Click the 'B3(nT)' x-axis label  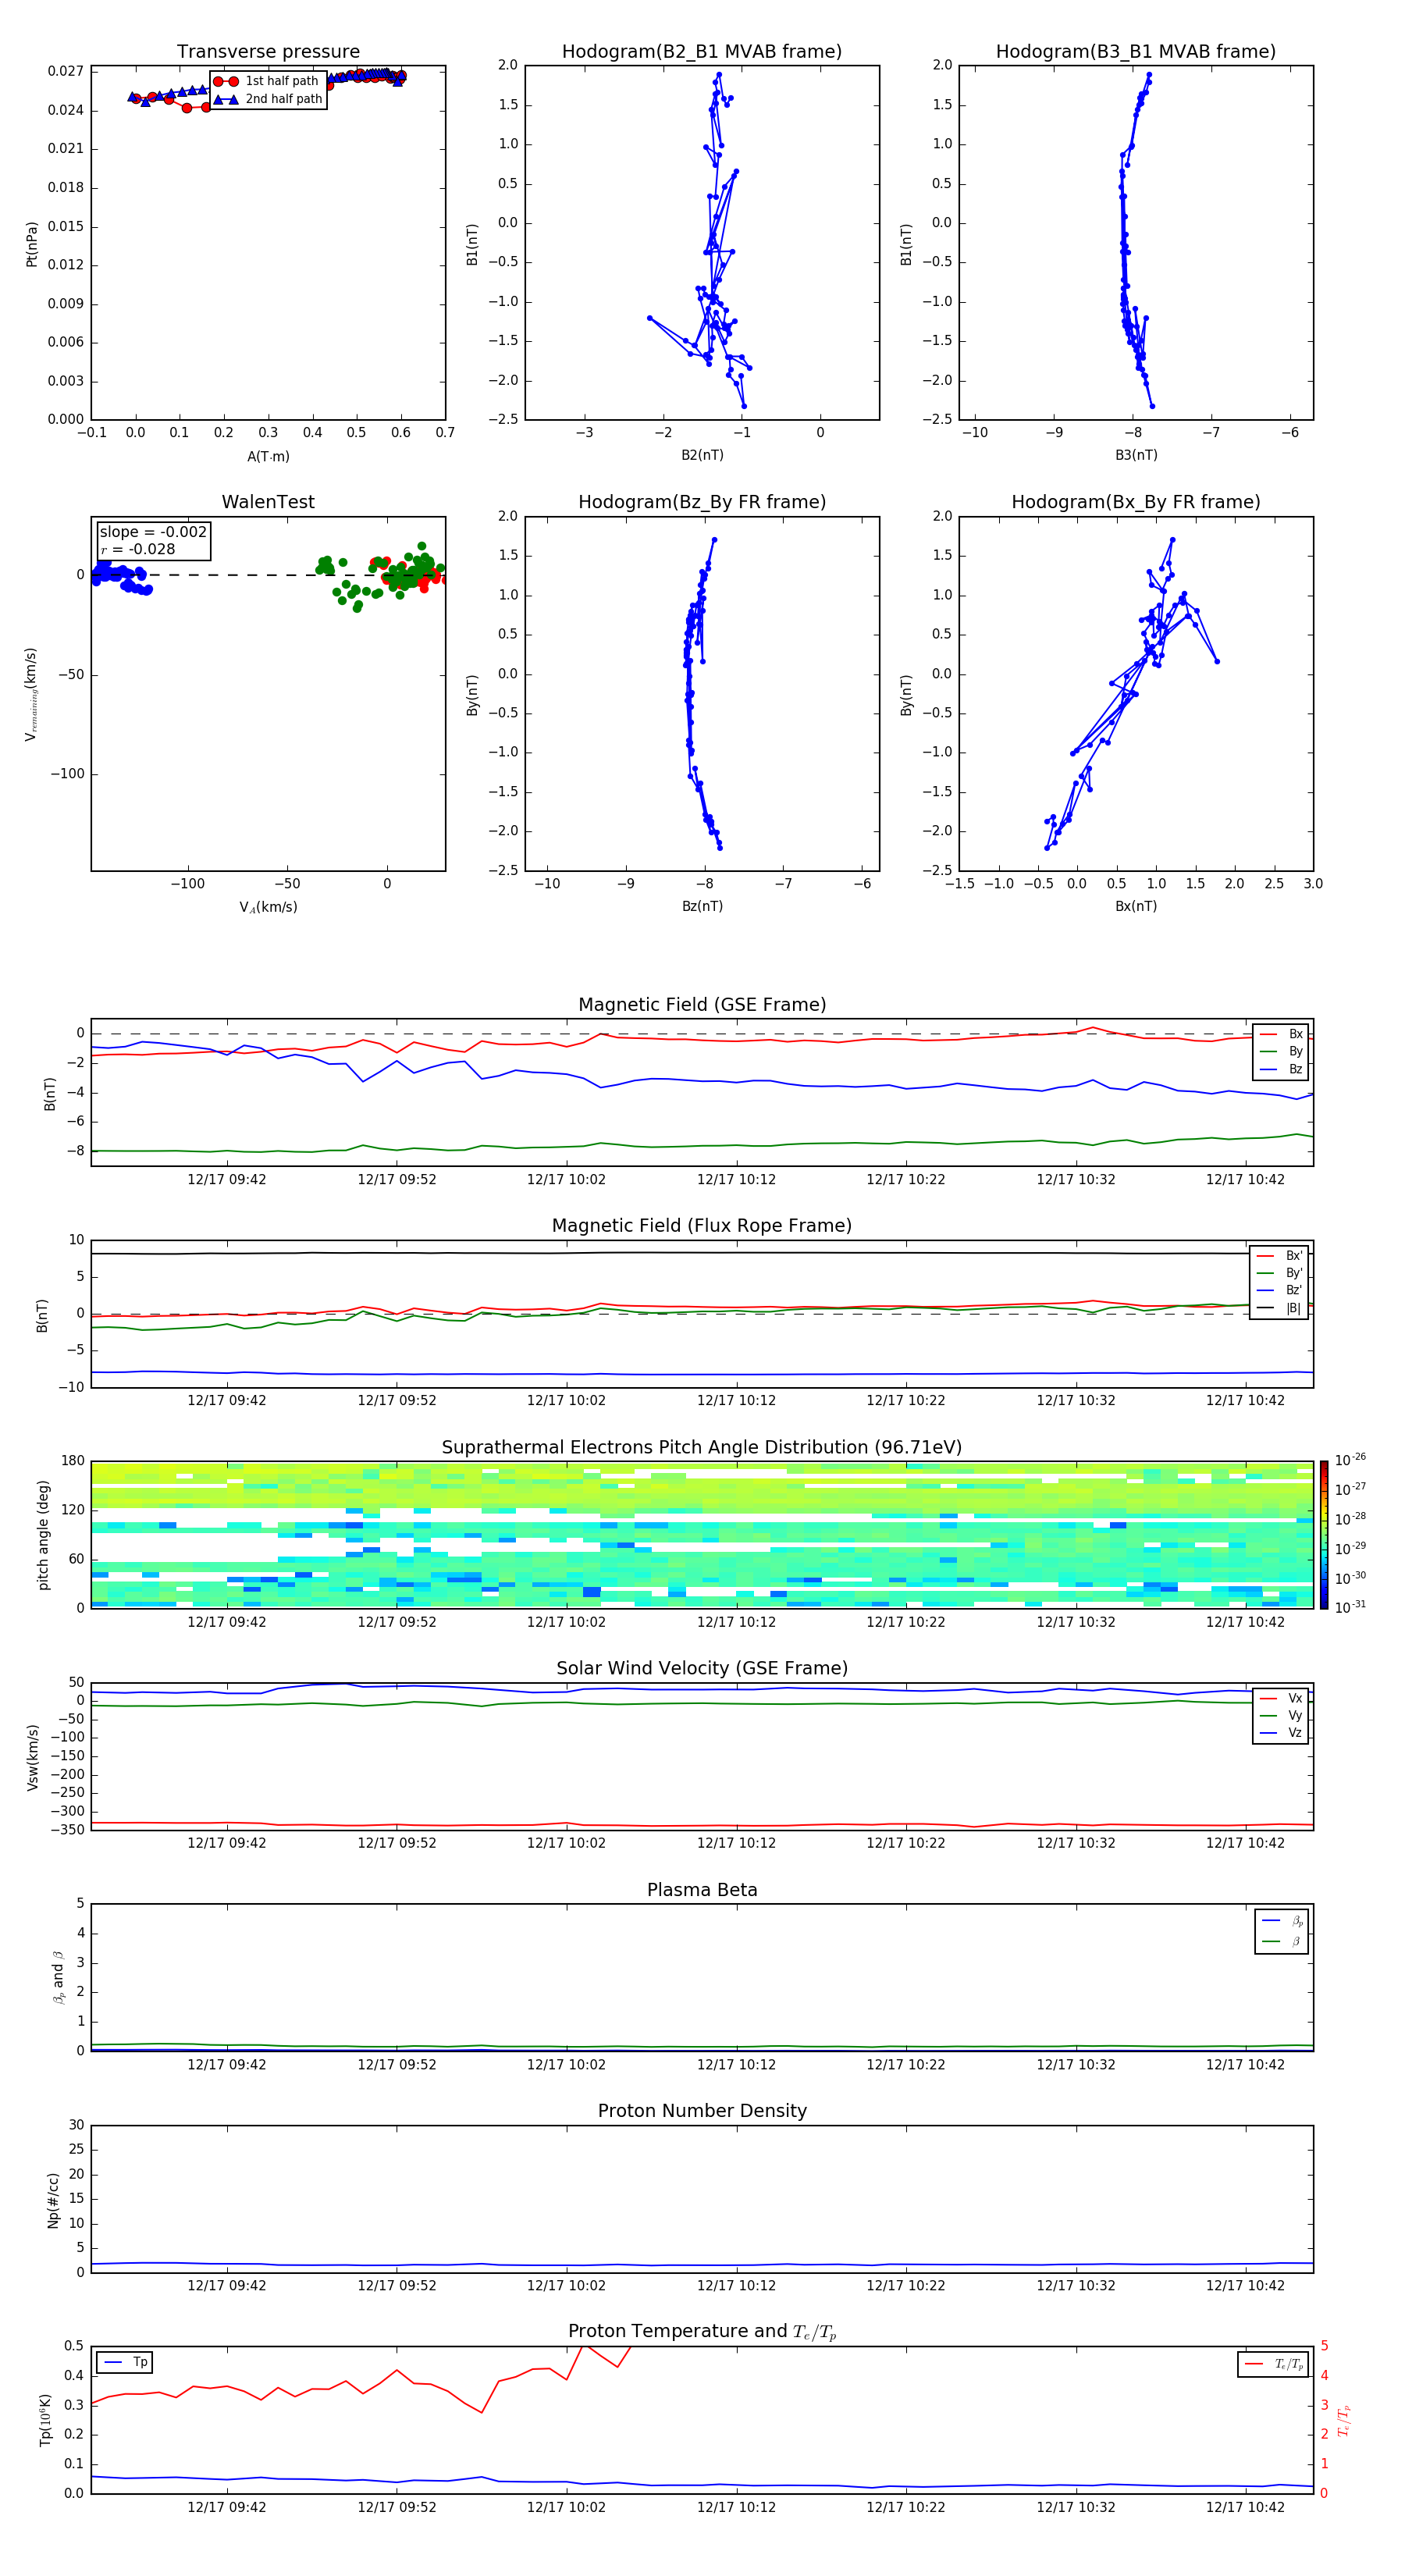pyautogui.click(x=1136, y=455)
